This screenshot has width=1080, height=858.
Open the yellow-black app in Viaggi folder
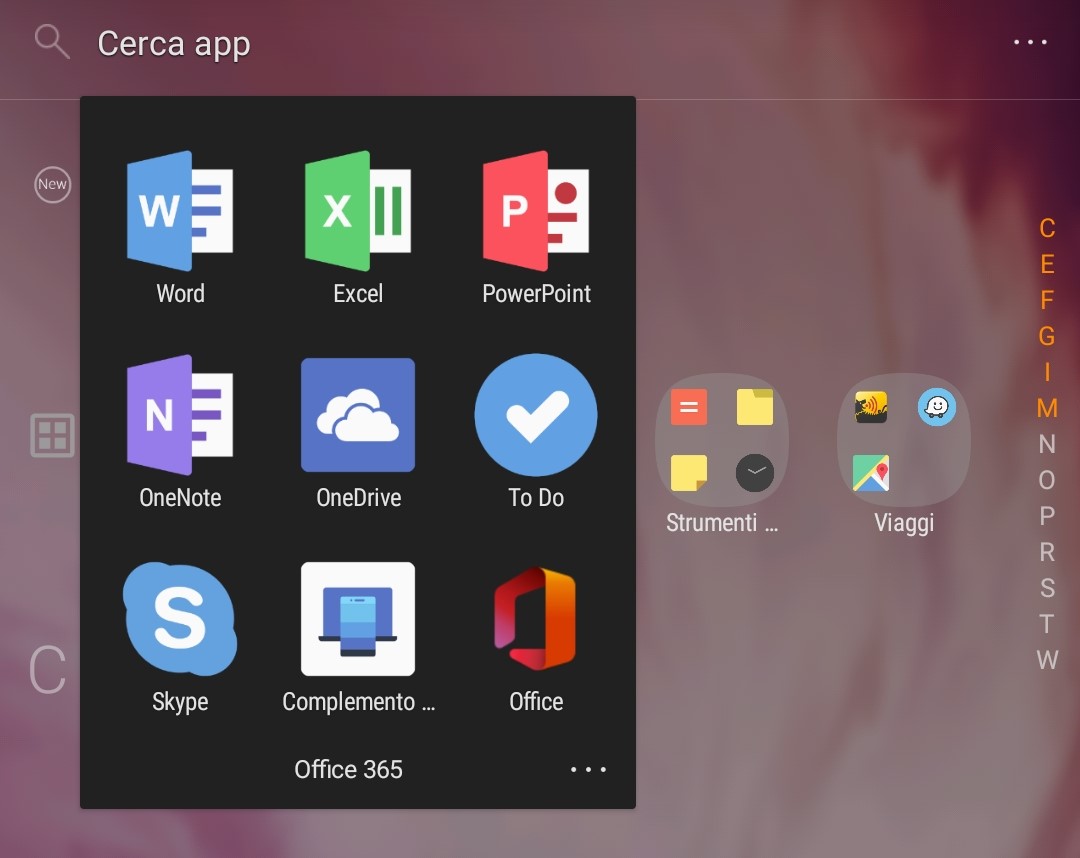871,407
